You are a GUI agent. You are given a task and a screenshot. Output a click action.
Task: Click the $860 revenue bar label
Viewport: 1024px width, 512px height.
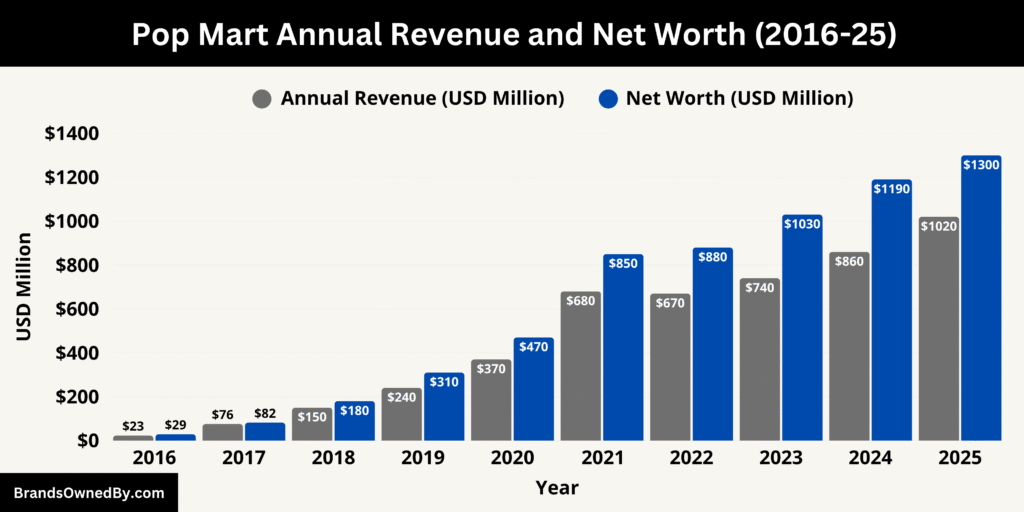tap(850, 262)
